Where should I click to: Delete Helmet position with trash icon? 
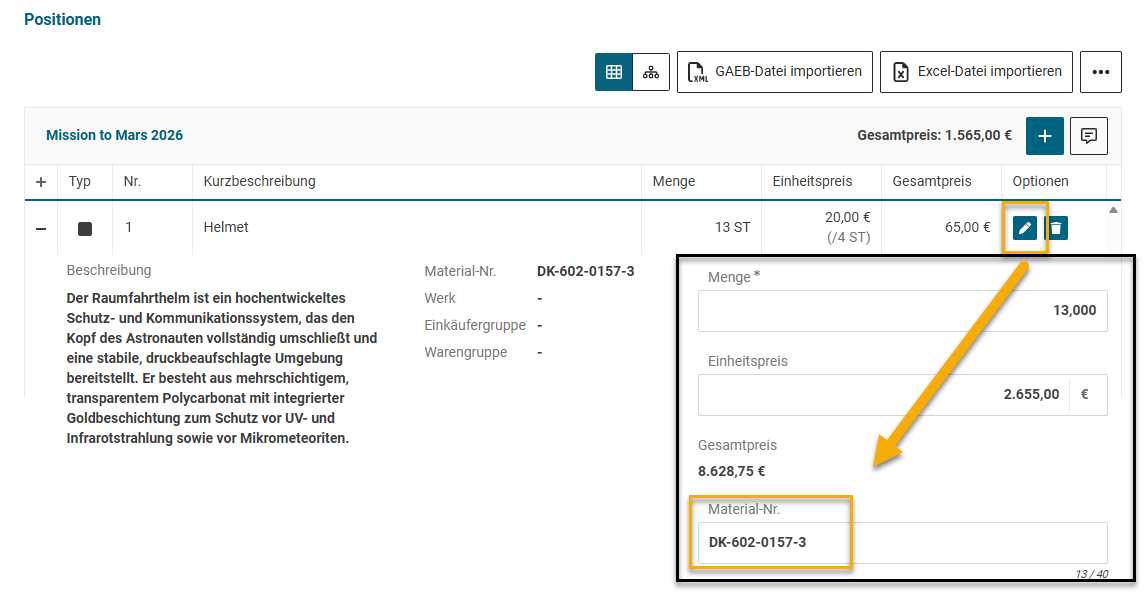point(1056,228)
